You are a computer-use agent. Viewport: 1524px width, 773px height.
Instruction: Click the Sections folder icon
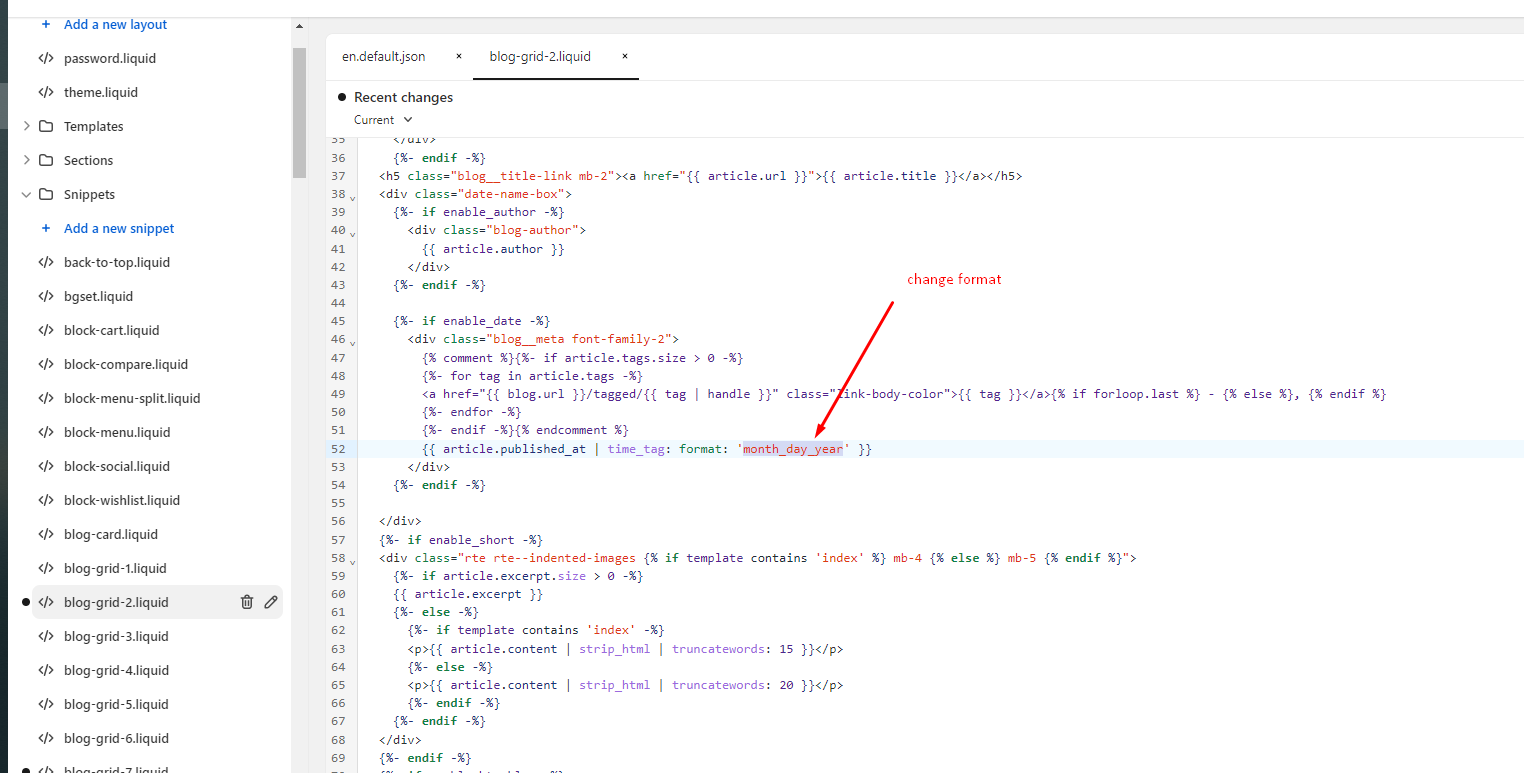(x=46, y=160)
